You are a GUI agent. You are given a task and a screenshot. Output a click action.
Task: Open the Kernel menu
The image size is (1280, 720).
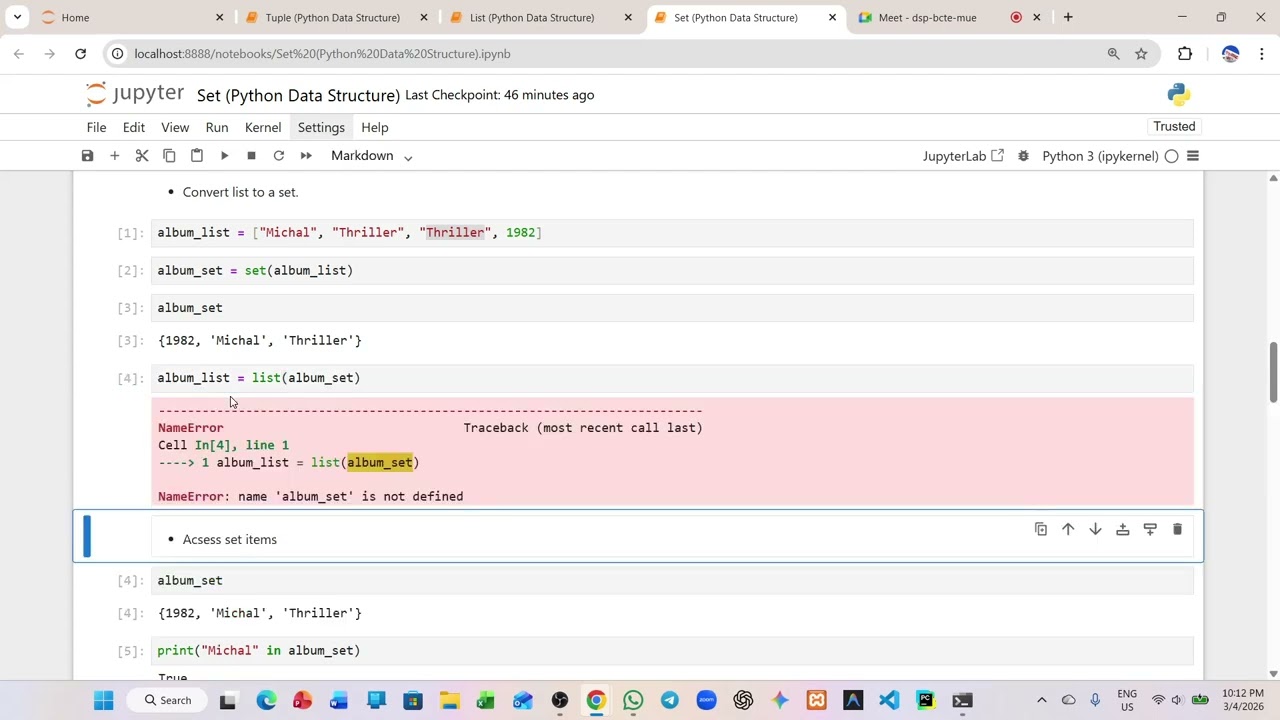pyautogui.click(x=263, y=127)
